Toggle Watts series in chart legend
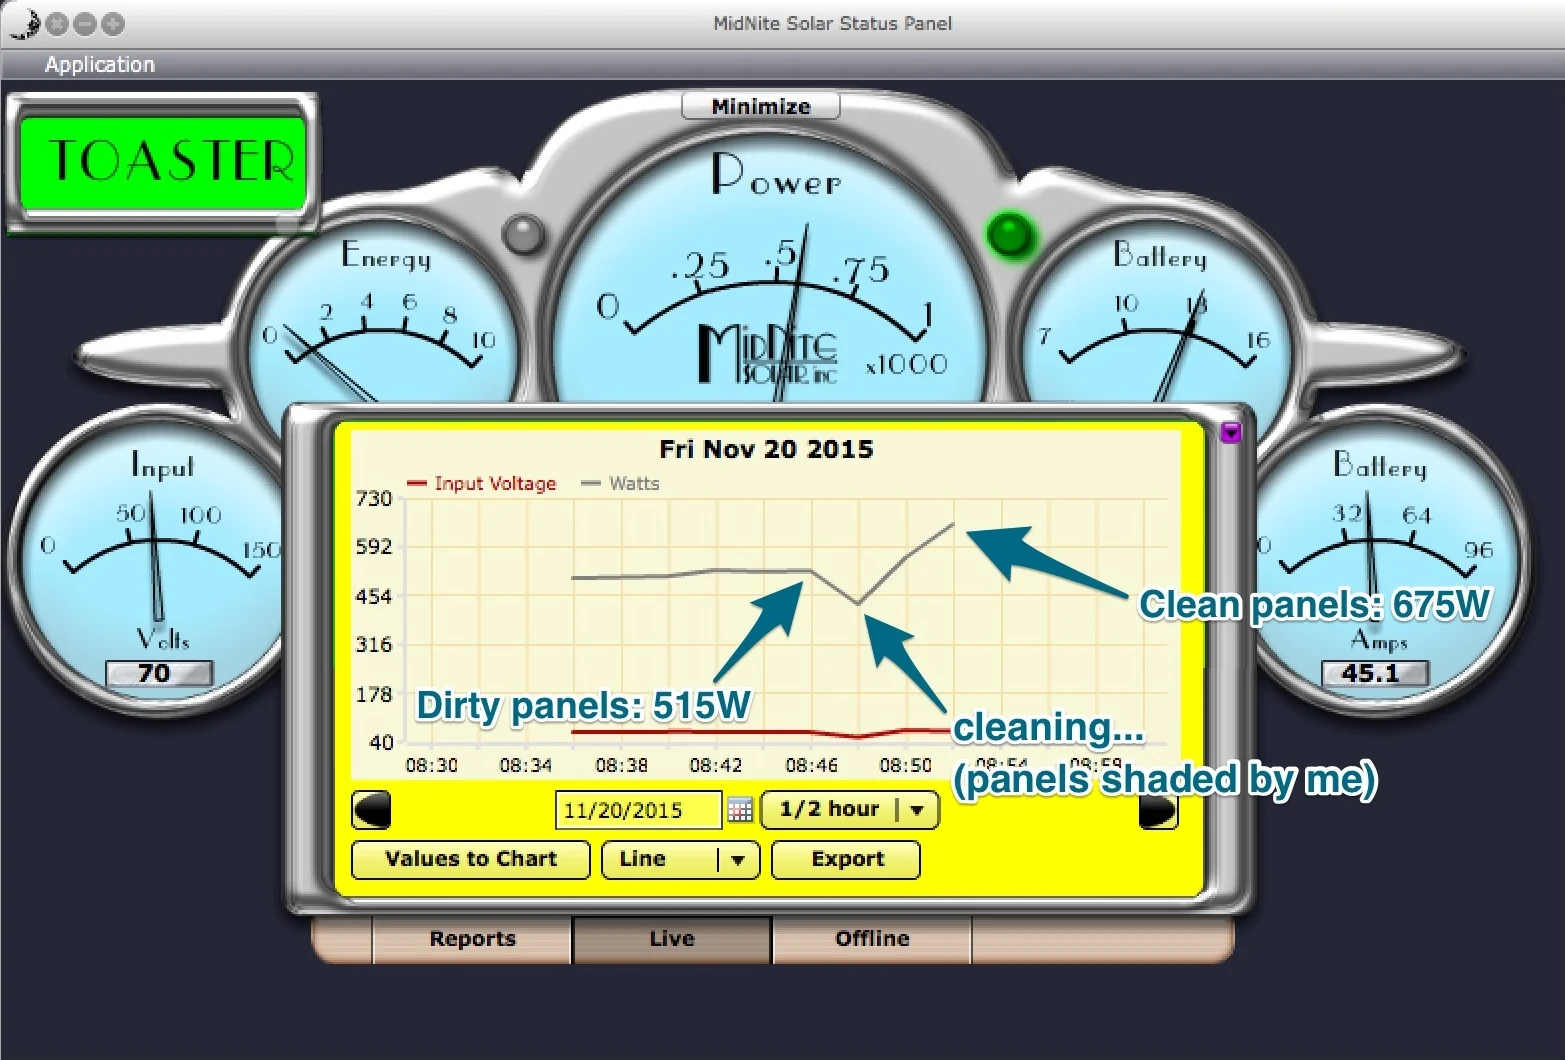This screenshot has height=1060, width=1565. point(621,484)
